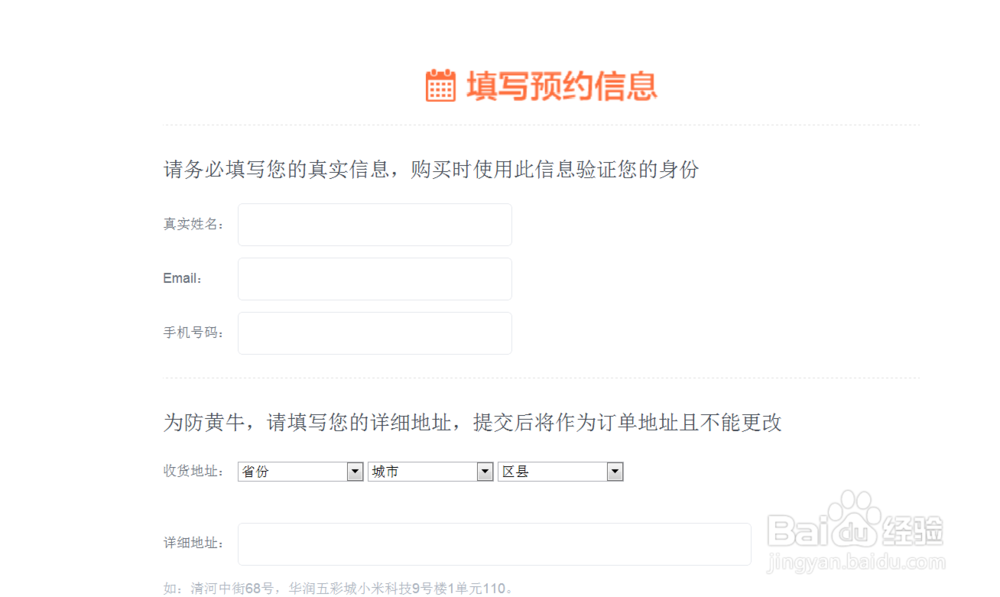Screen dimensions: 1000x597
Task: Click the 手机号码 label text
Action: pos(194,332)
